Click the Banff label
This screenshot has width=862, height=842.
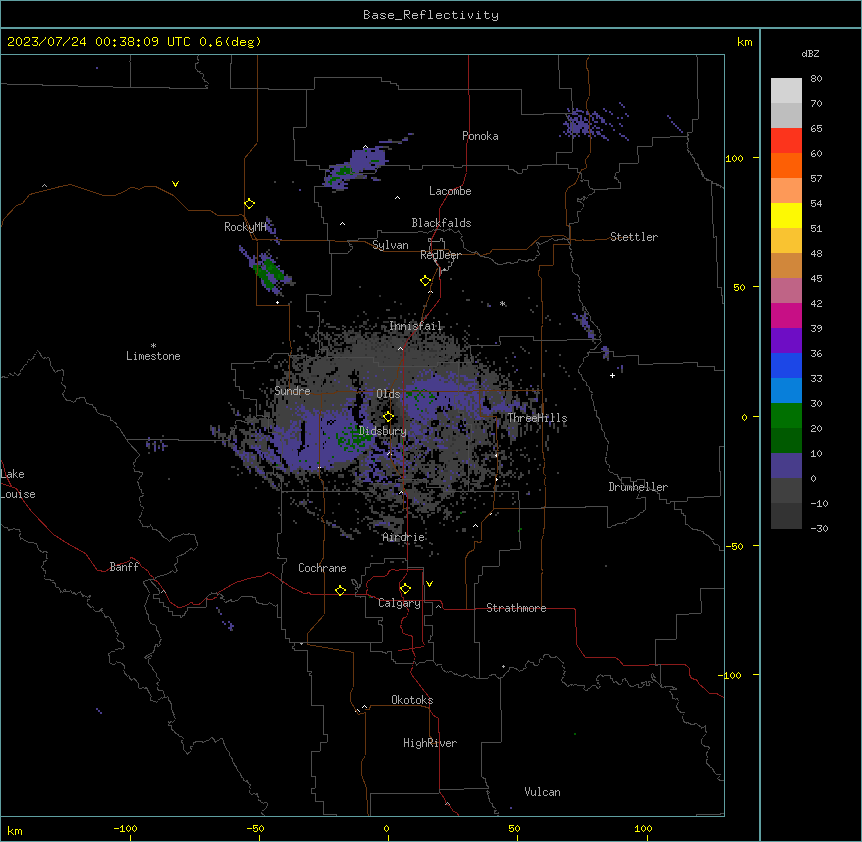click(x=124, y=567)
